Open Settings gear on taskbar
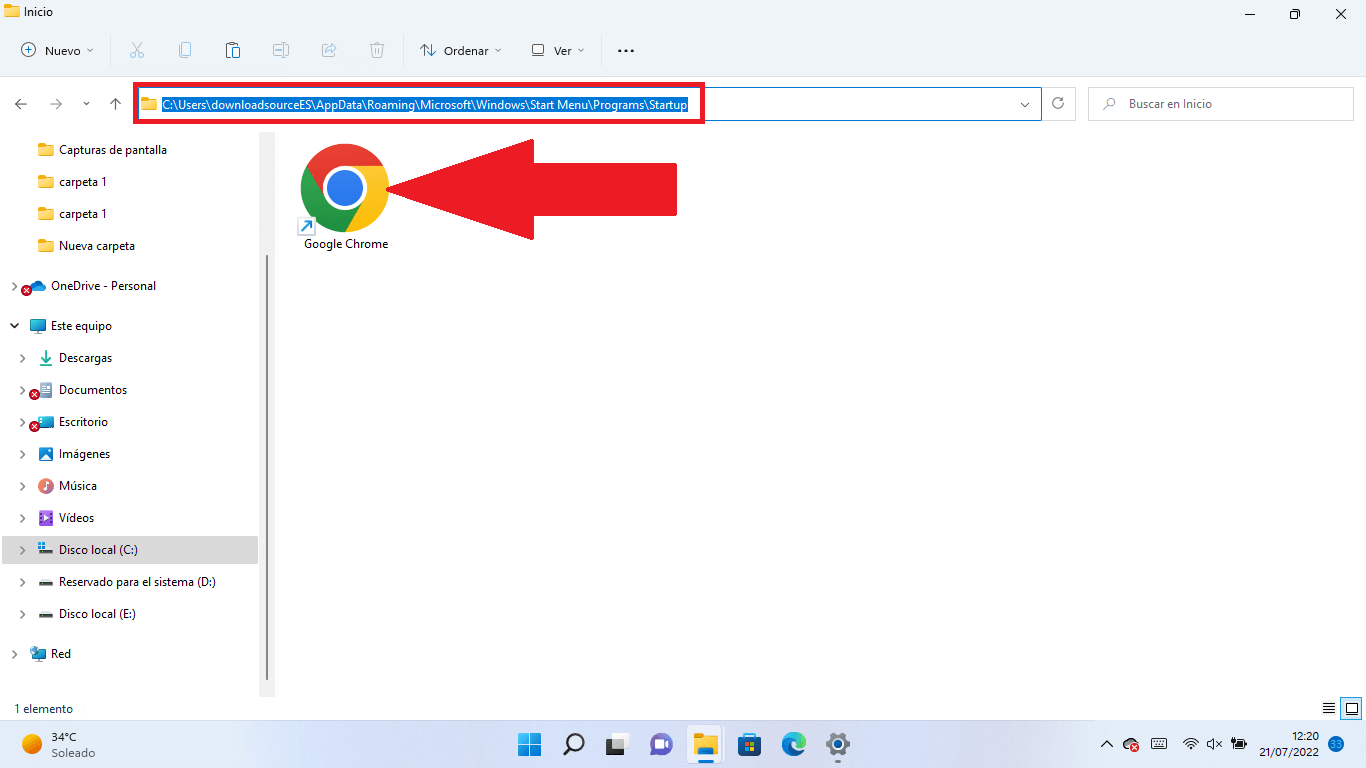 837,744
